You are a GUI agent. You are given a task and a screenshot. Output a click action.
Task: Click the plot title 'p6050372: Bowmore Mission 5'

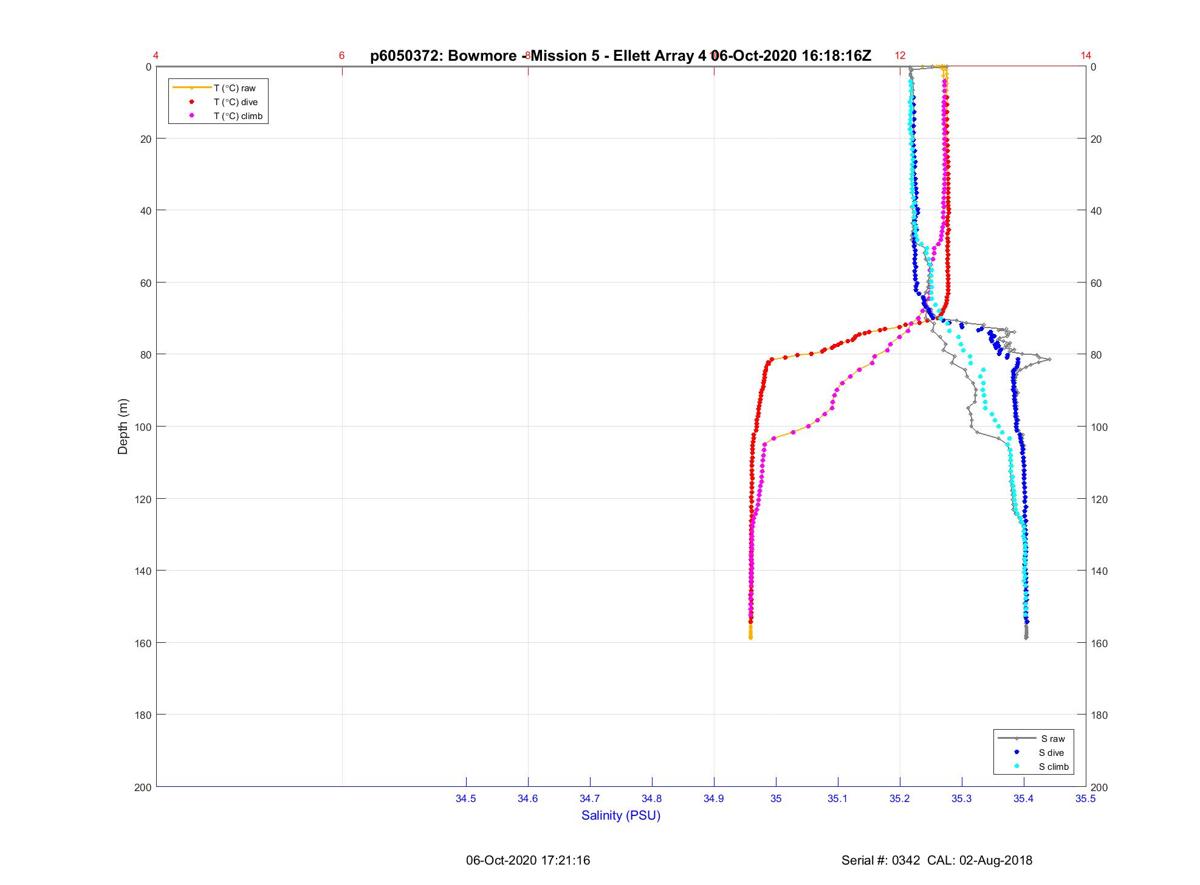click(620, 56)
